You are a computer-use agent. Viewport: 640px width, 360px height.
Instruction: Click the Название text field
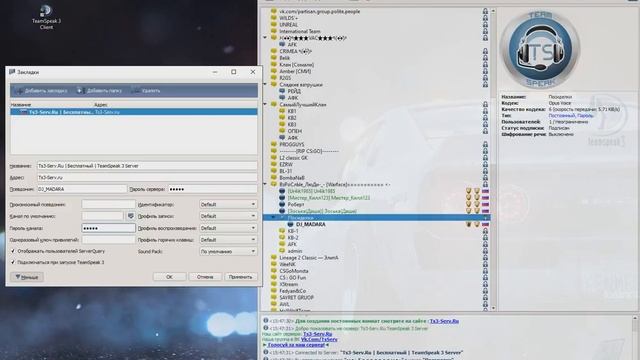147,166
